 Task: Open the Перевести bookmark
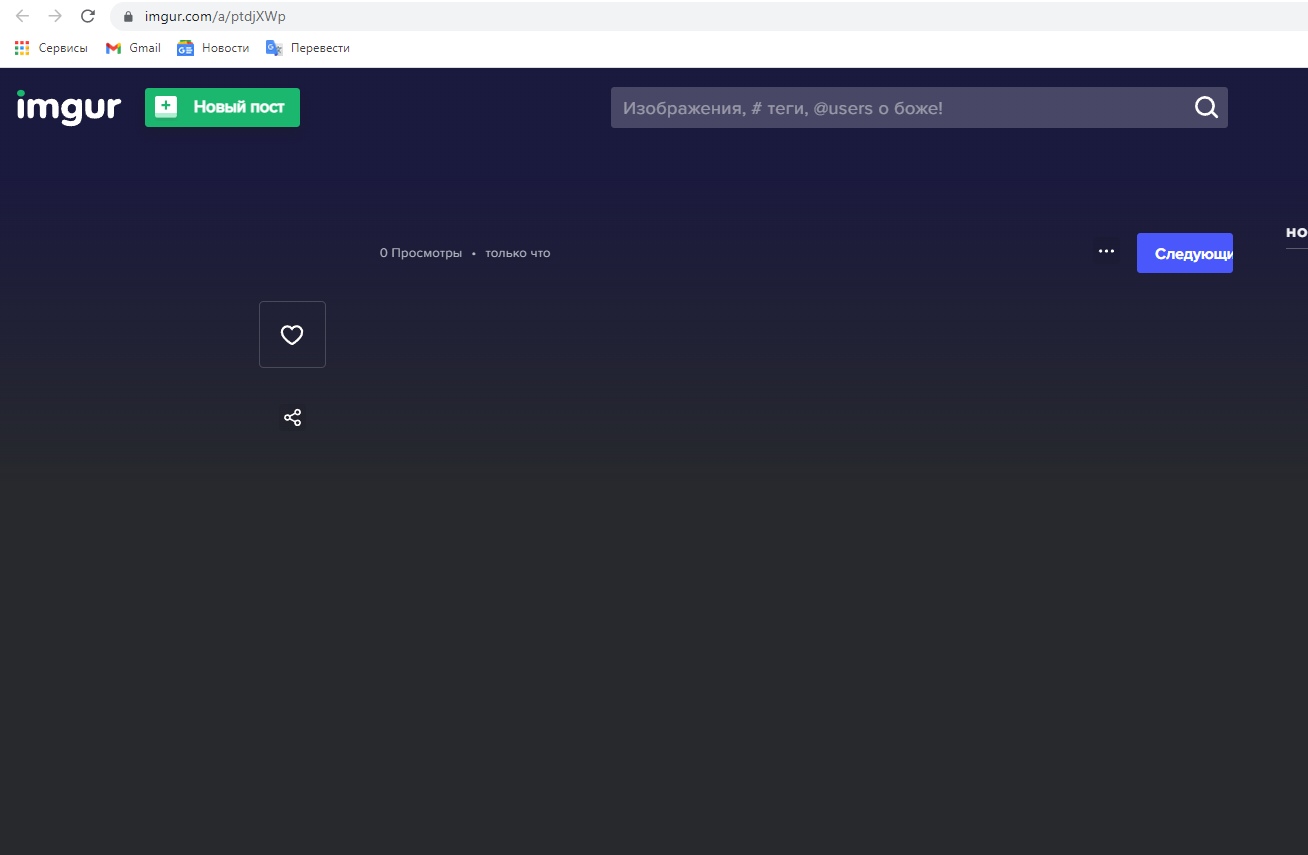coord(308,48)
